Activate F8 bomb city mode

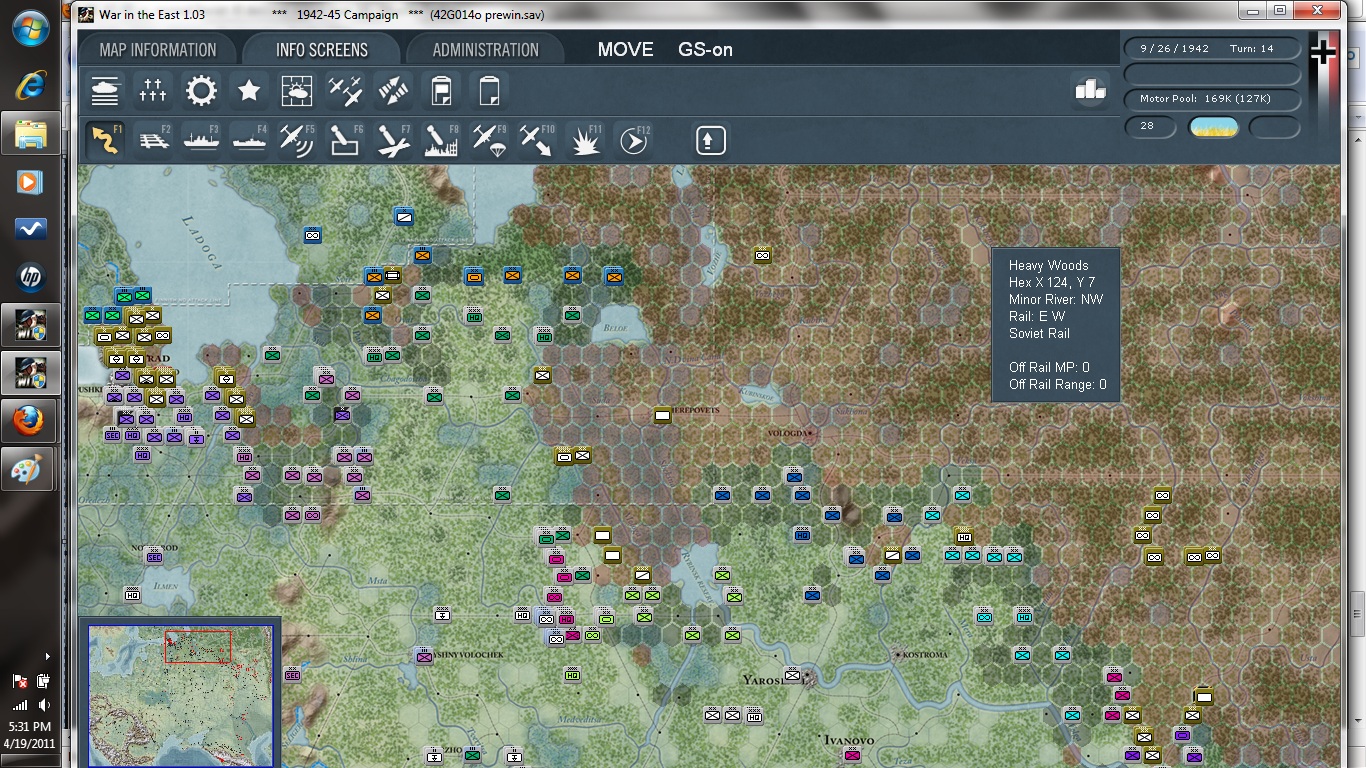tap(441, 140)
